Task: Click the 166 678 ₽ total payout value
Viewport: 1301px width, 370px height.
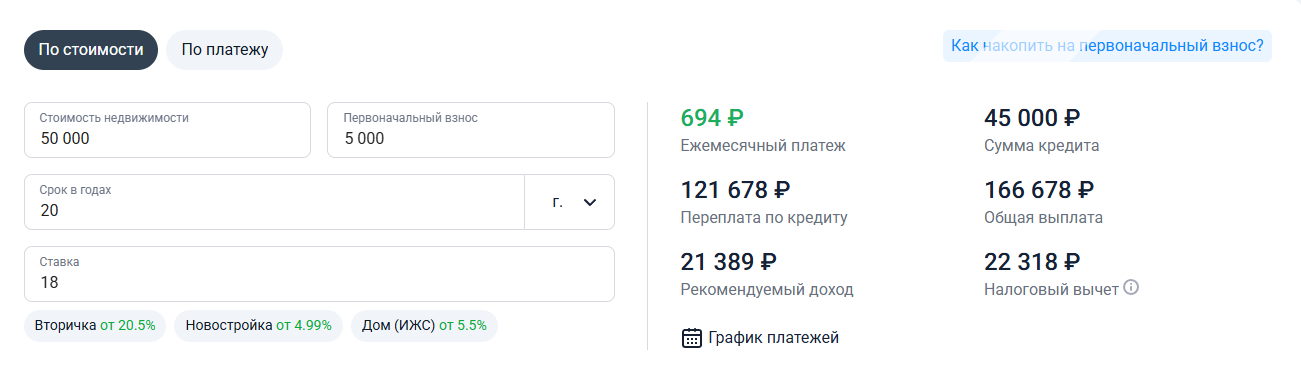Action: coord(1039,190)
